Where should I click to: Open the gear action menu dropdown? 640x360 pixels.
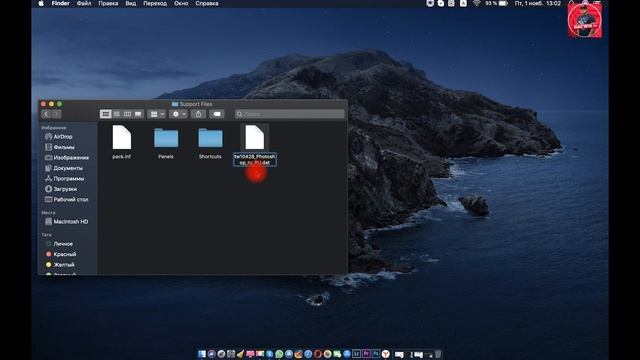click(179, 114)
